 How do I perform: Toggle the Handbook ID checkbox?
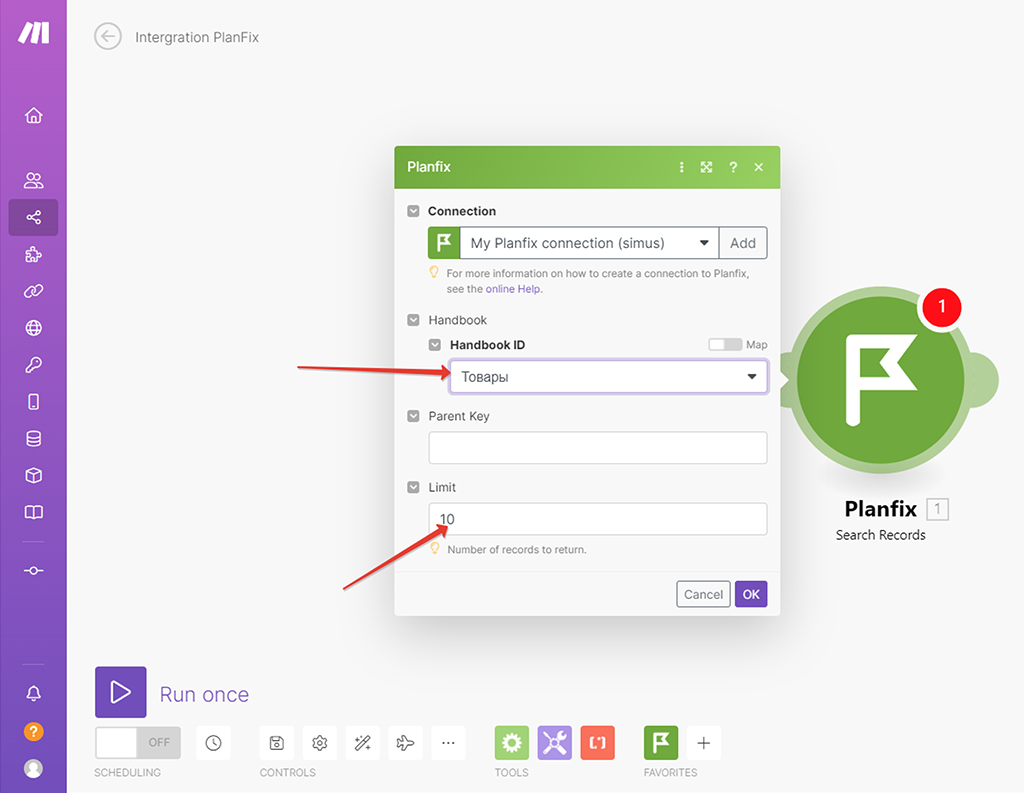tap(435, 345)
